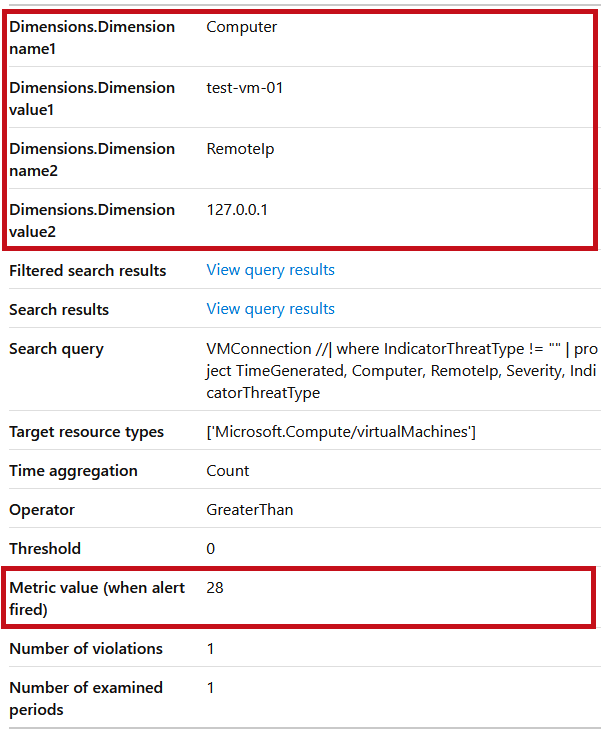Select the GreaterThan operator value
Viewport: 602px width, 729px height.
(x=250, y=510)
